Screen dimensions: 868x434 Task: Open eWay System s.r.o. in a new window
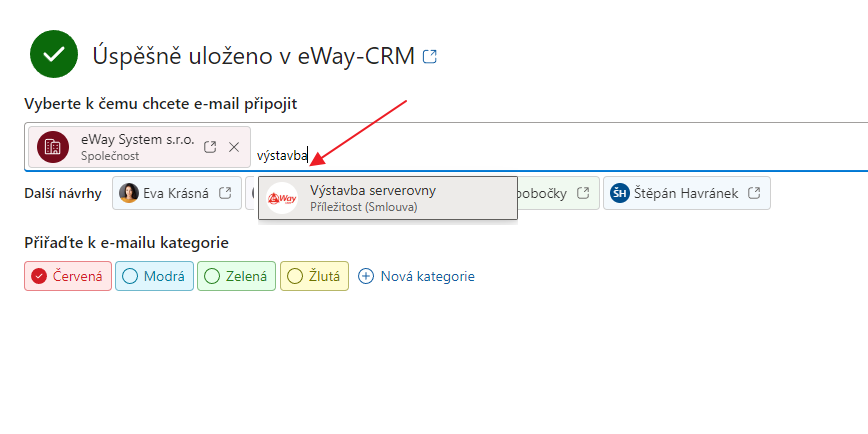coord(210,147)
